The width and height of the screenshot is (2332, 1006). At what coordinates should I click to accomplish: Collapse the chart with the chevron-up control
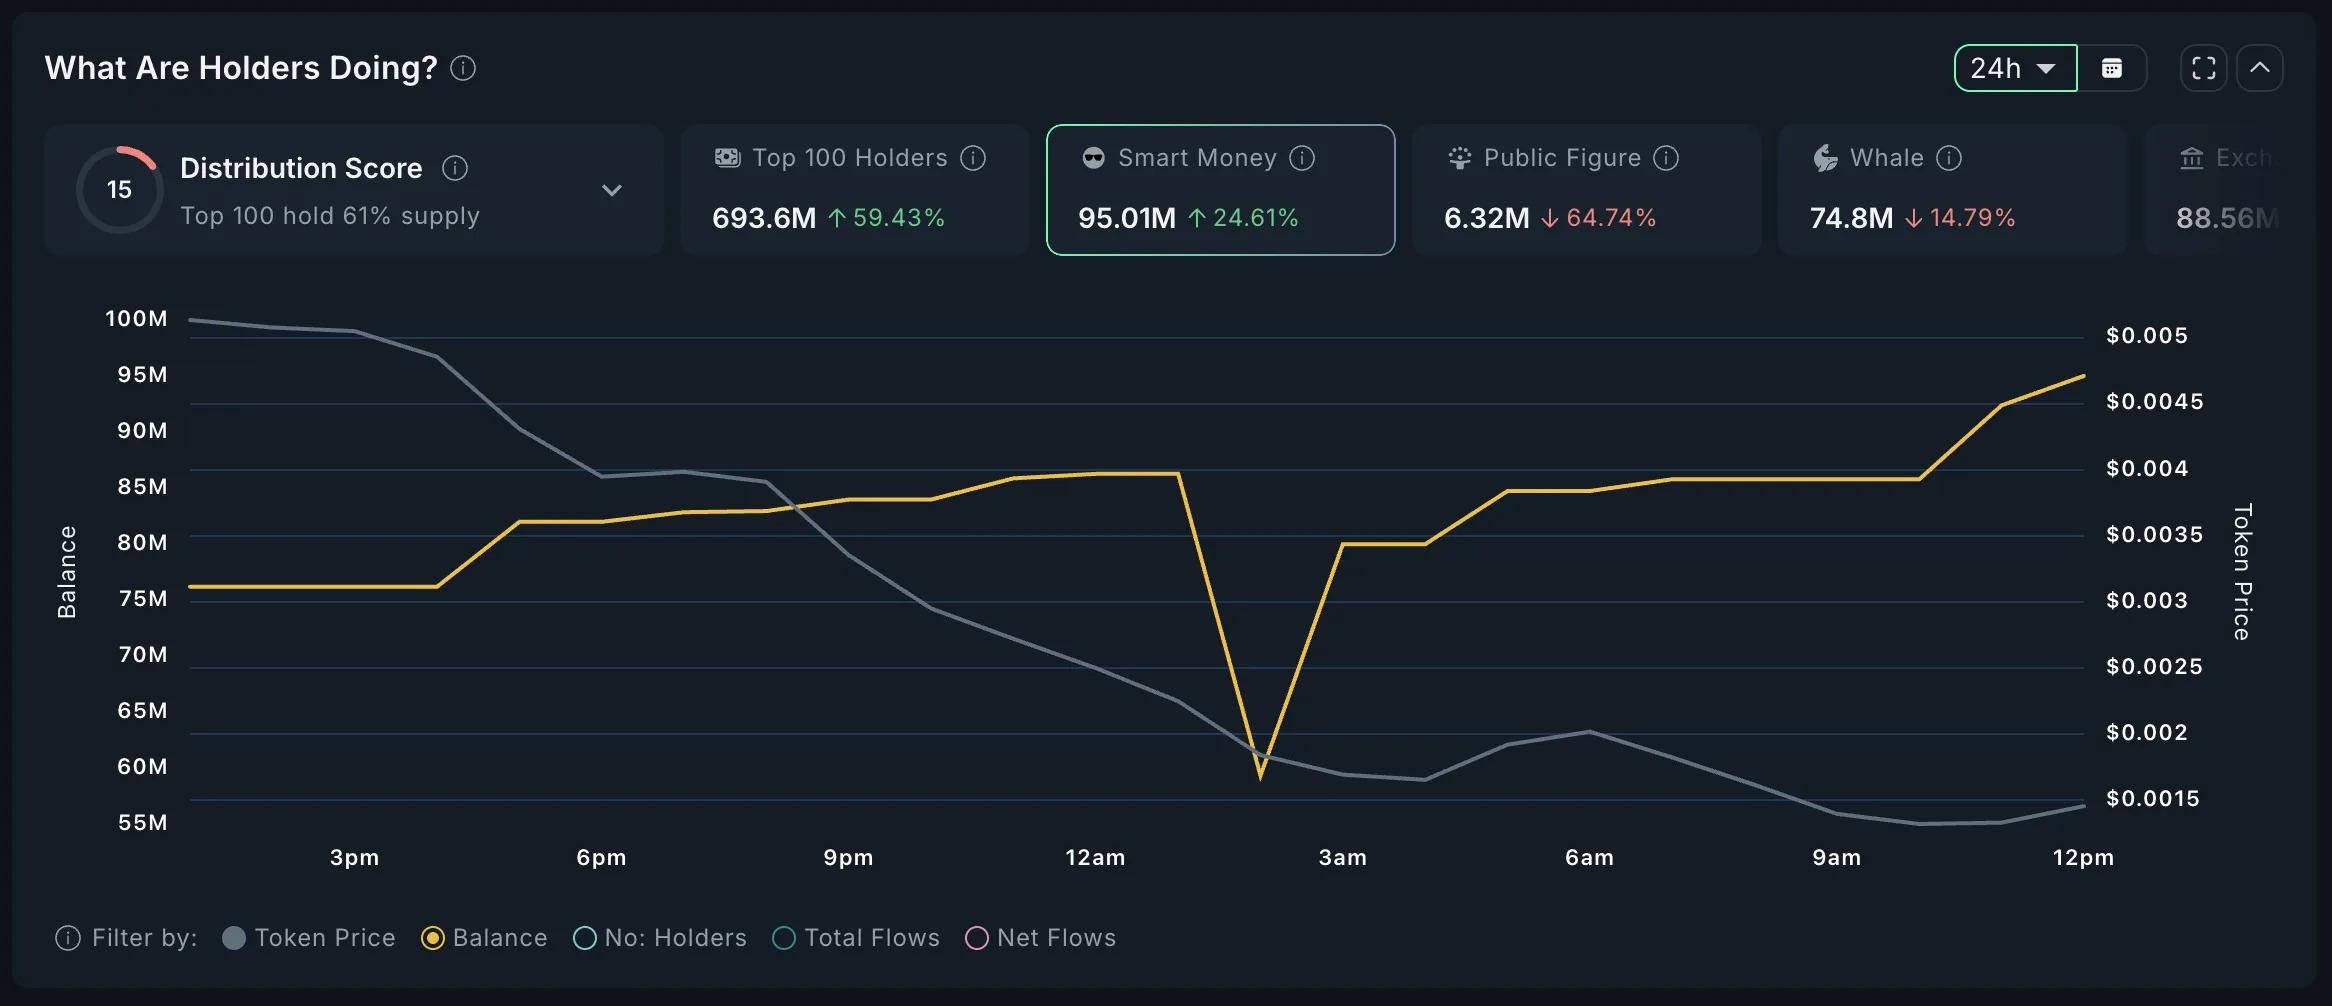(2260, 67)
